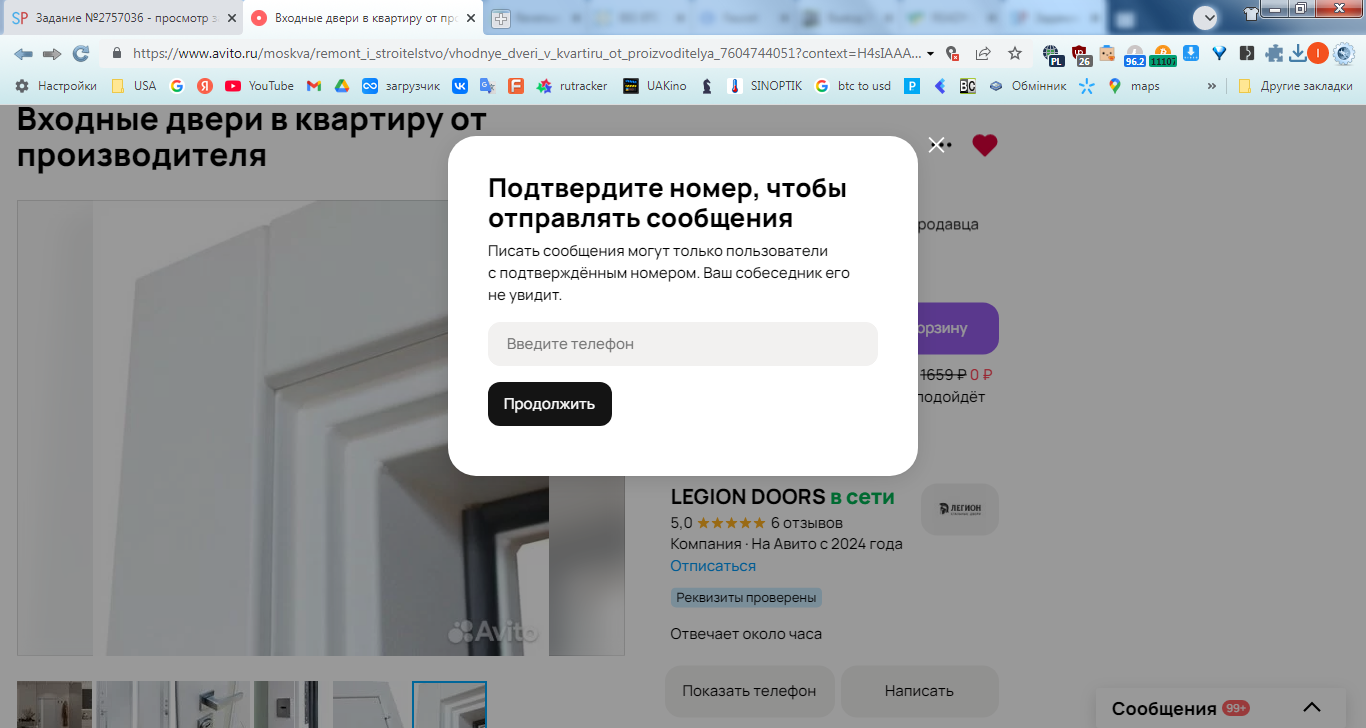The width and height of the screenshot is (1366, 728).
Task: Expand the tab search dropdown circle
Action: tap(1206, 17)
